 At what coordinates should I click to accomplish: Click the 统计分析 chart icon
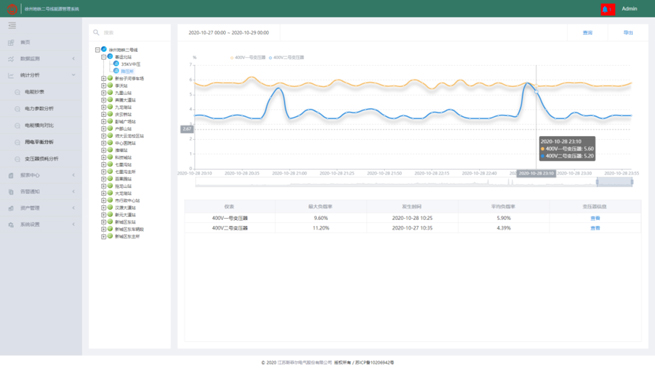pyautogui.click(x=11, y=75)
